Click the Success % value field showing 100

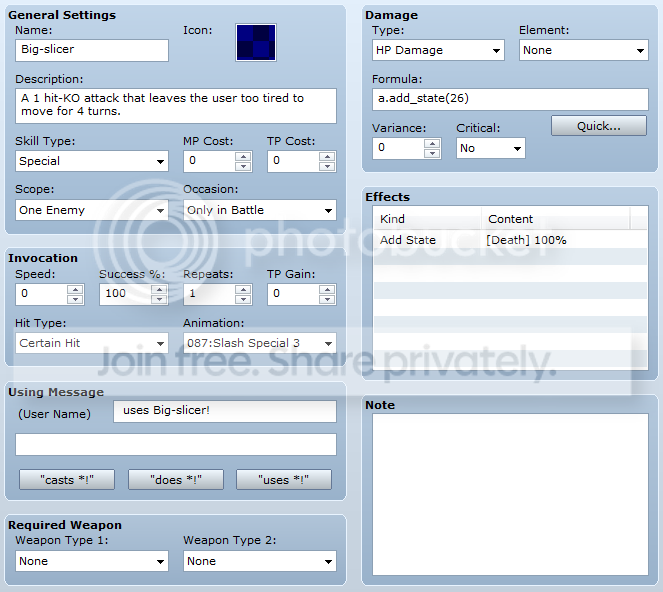[x=126, y=294]
